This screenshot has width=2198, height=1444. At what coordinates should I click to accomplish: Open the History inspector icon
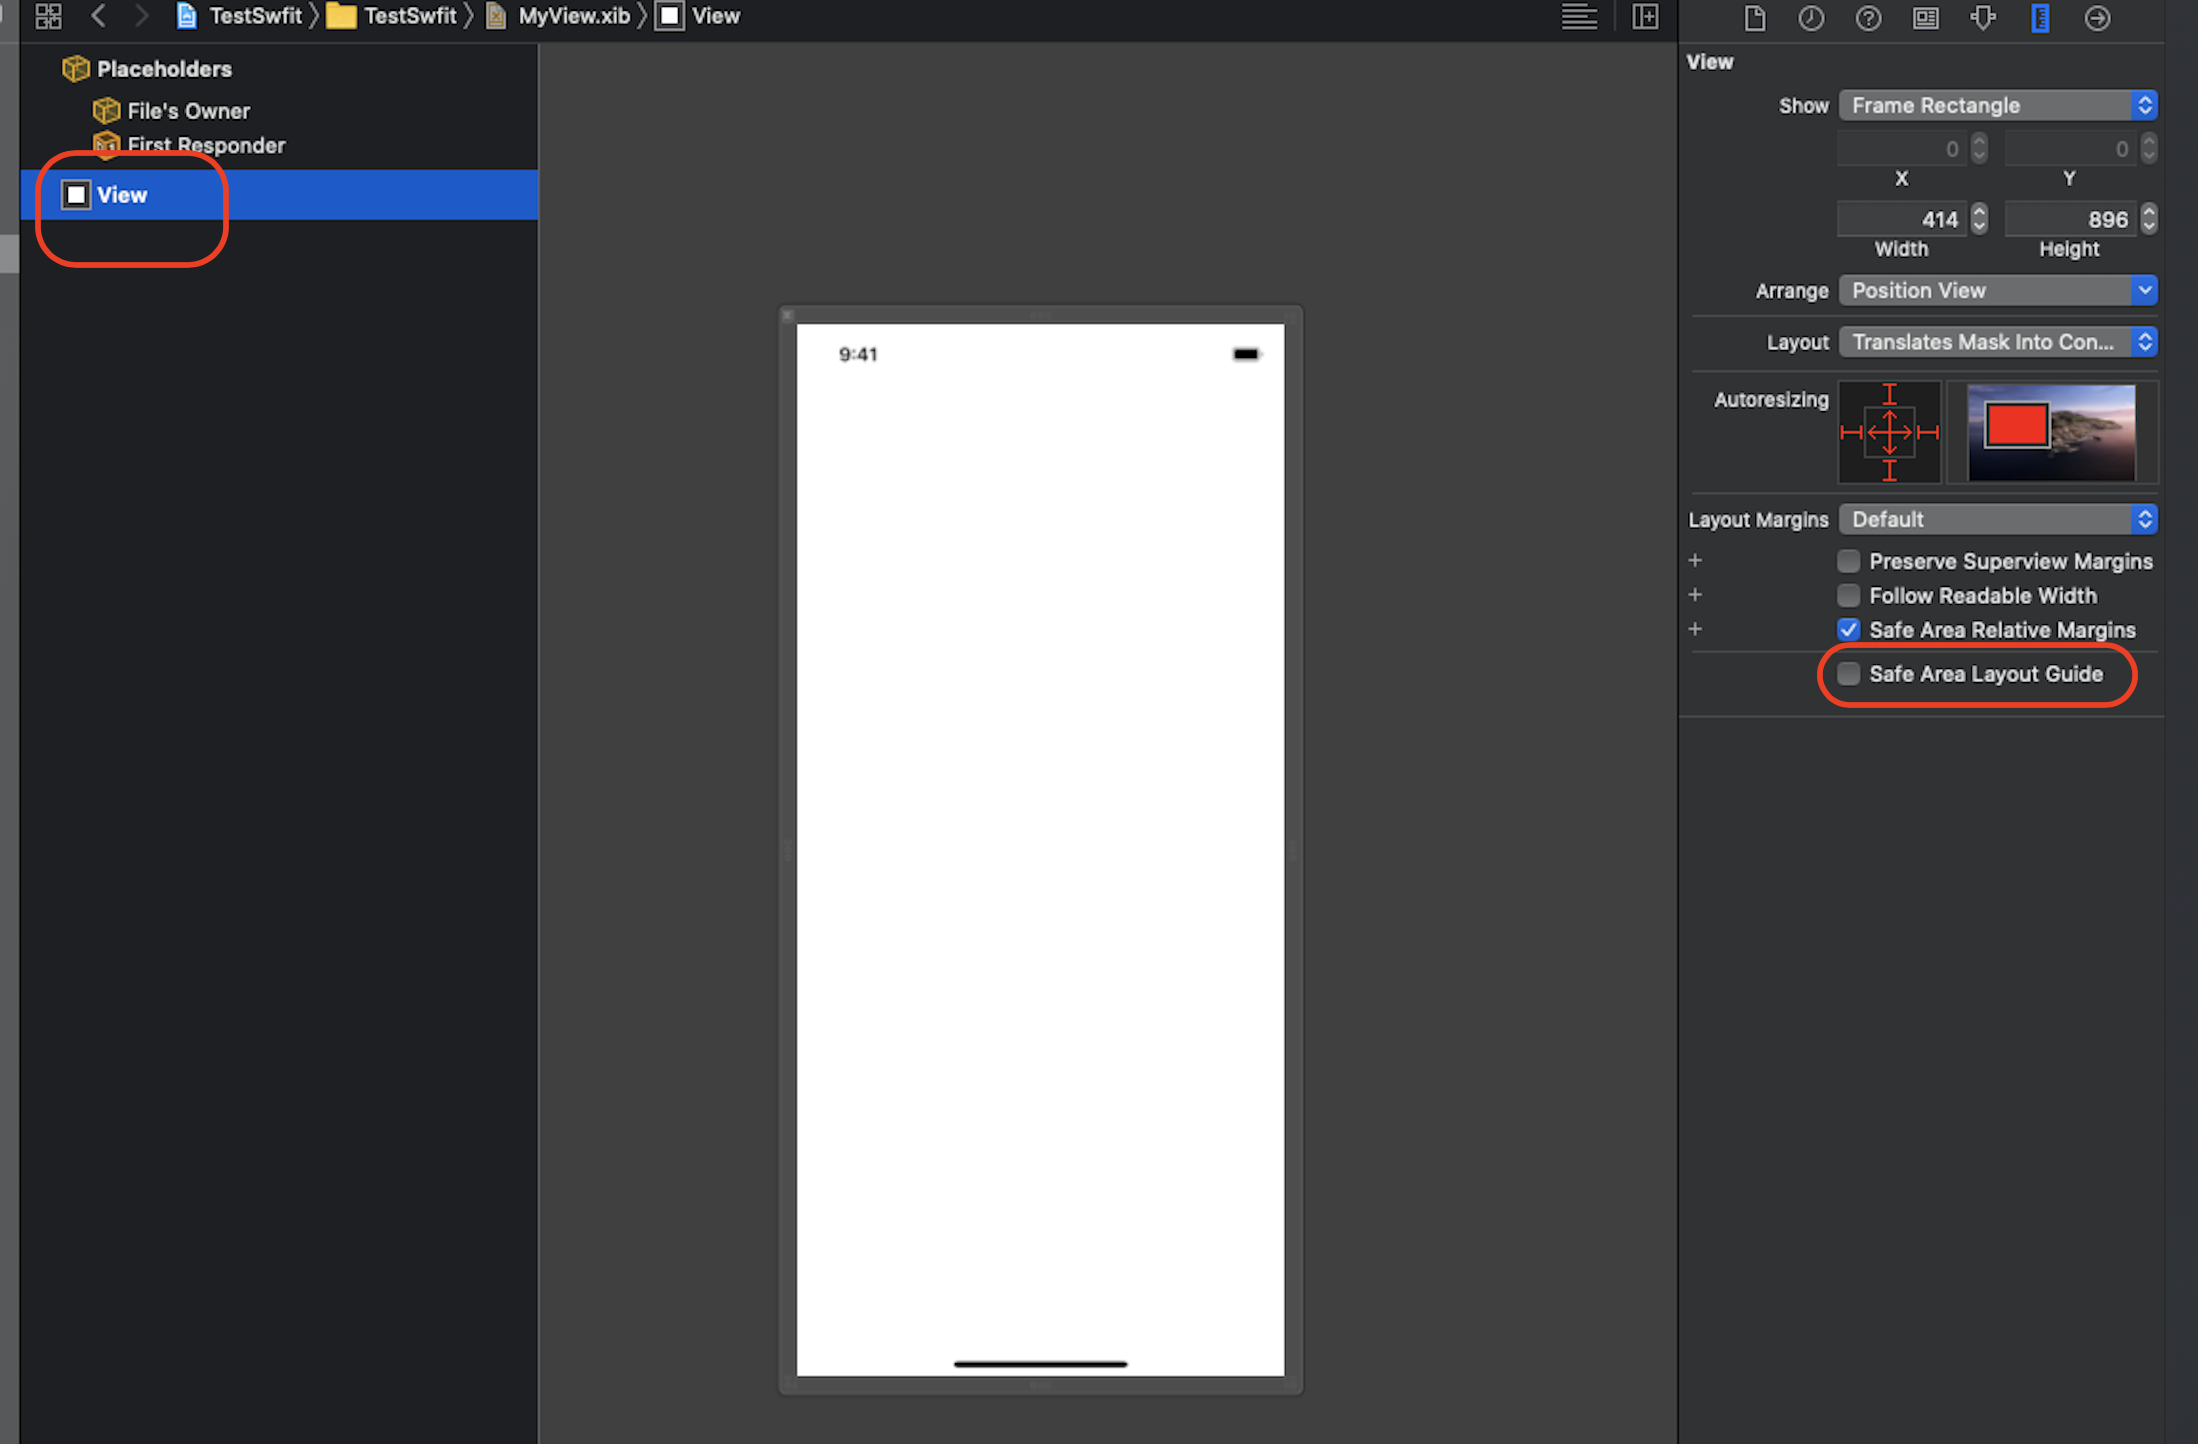click(x=1811, y=18)
